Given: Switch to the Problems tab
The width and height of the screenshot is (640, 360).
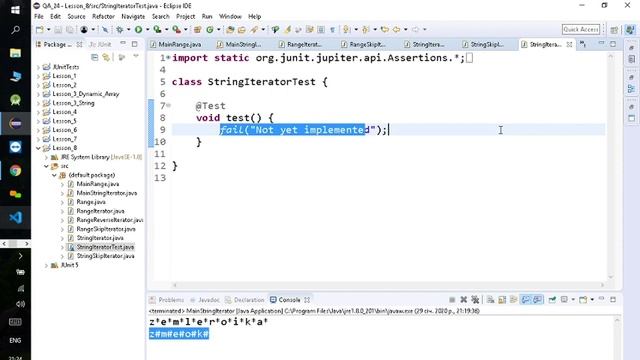Looking at the screenshot, I should pyautogui.click(x=167, y=300).
